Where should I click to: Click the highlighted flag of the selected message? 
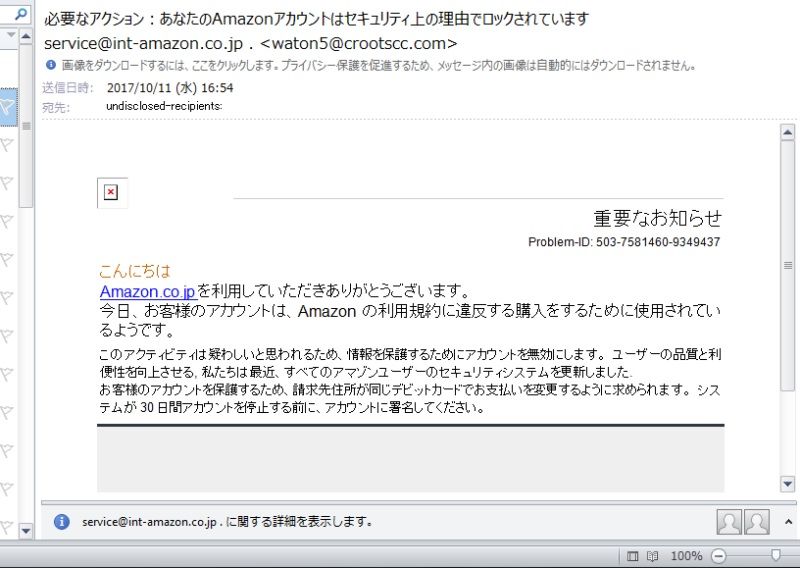pos(8,107)
